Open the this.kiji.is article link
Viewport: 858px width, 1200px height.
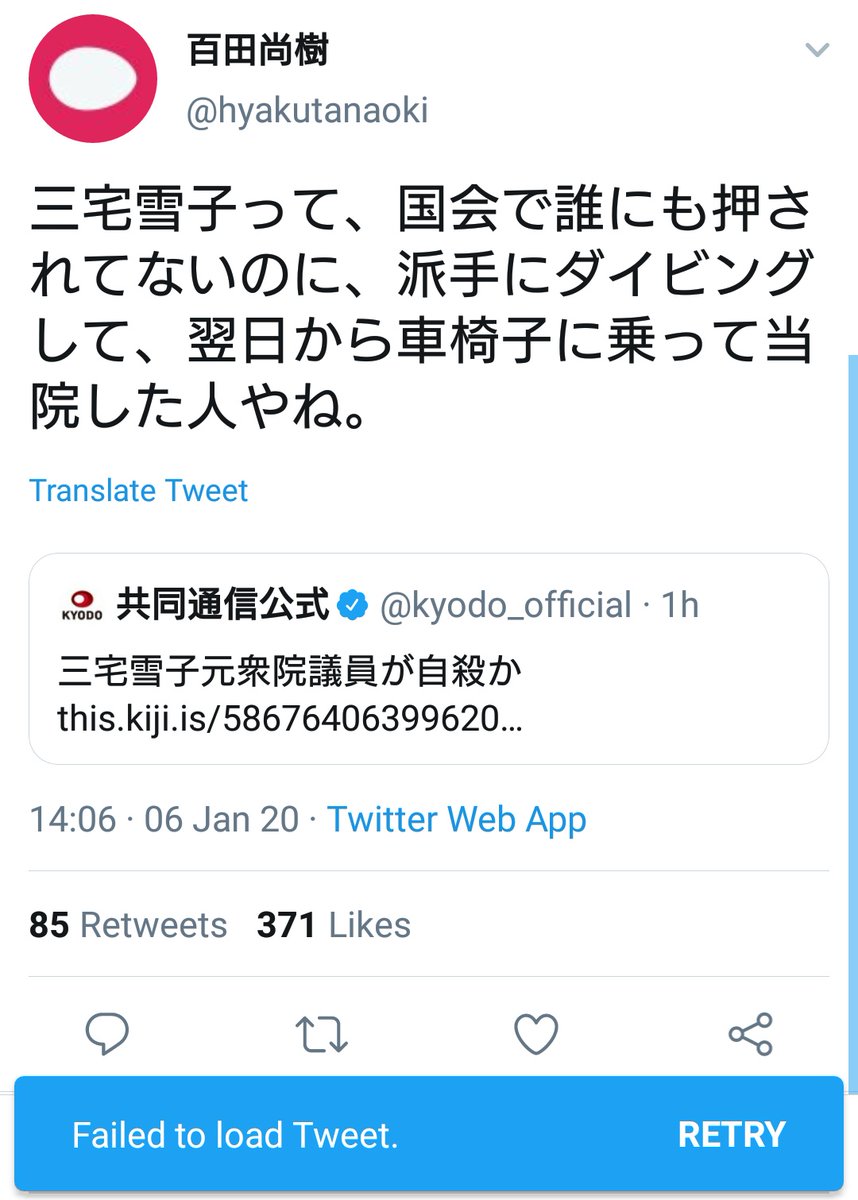coord(291,718)
